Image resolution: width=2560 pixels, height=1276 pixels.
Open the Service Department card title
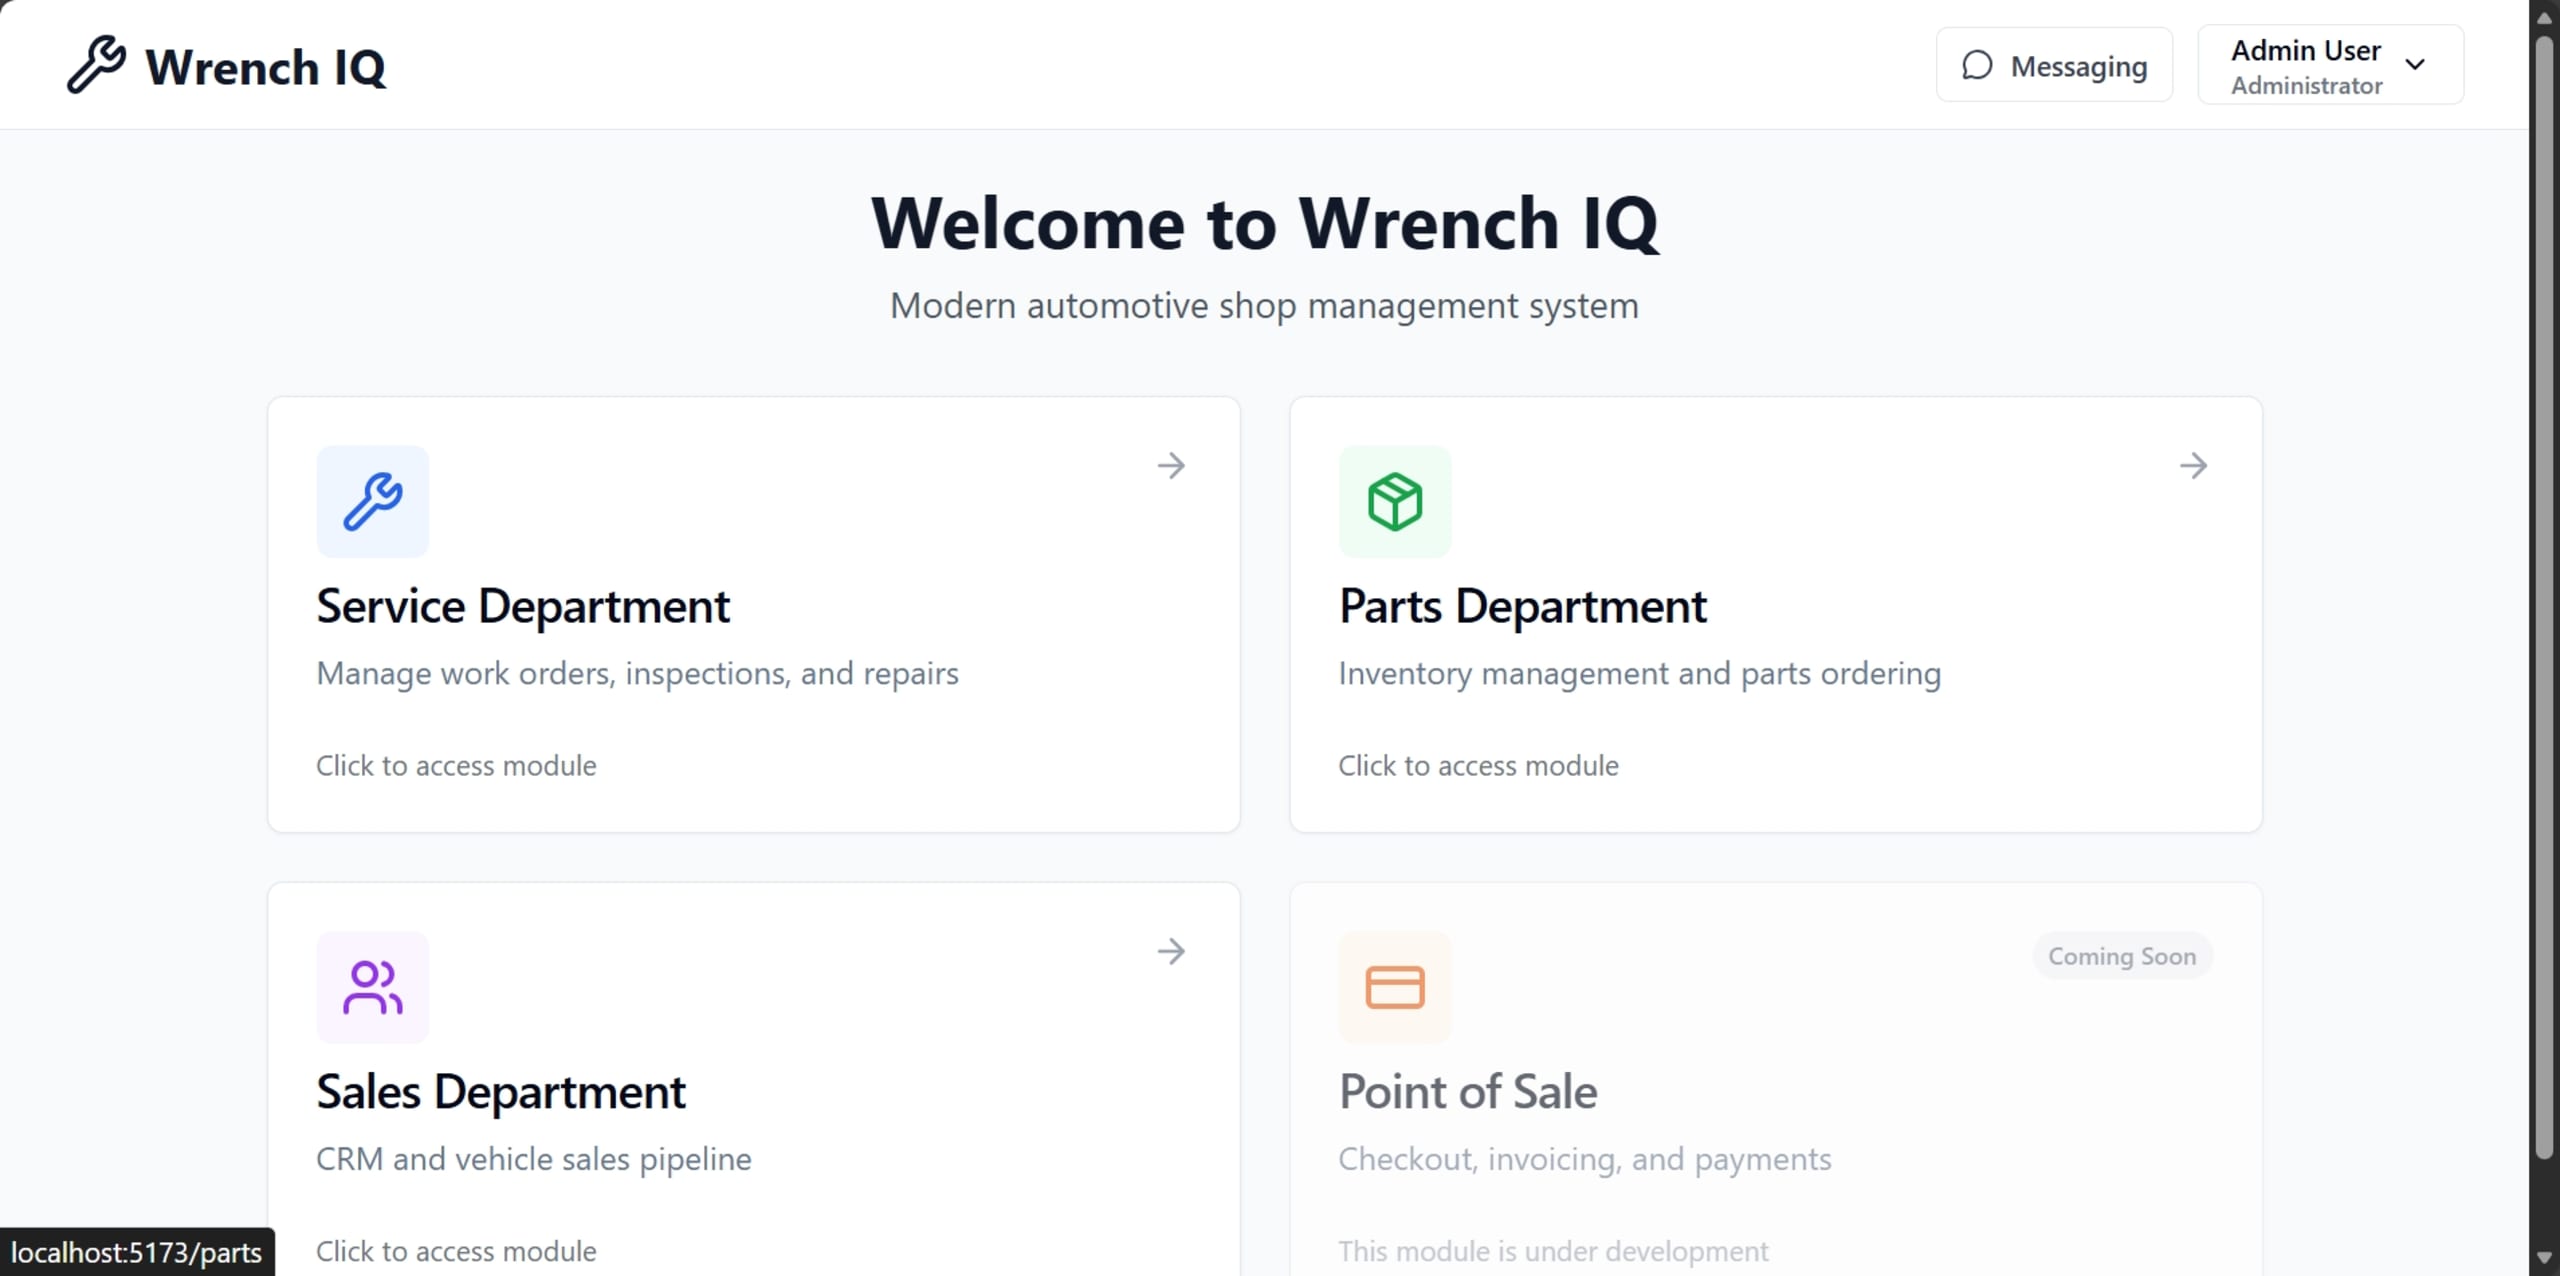click(523, 606)
